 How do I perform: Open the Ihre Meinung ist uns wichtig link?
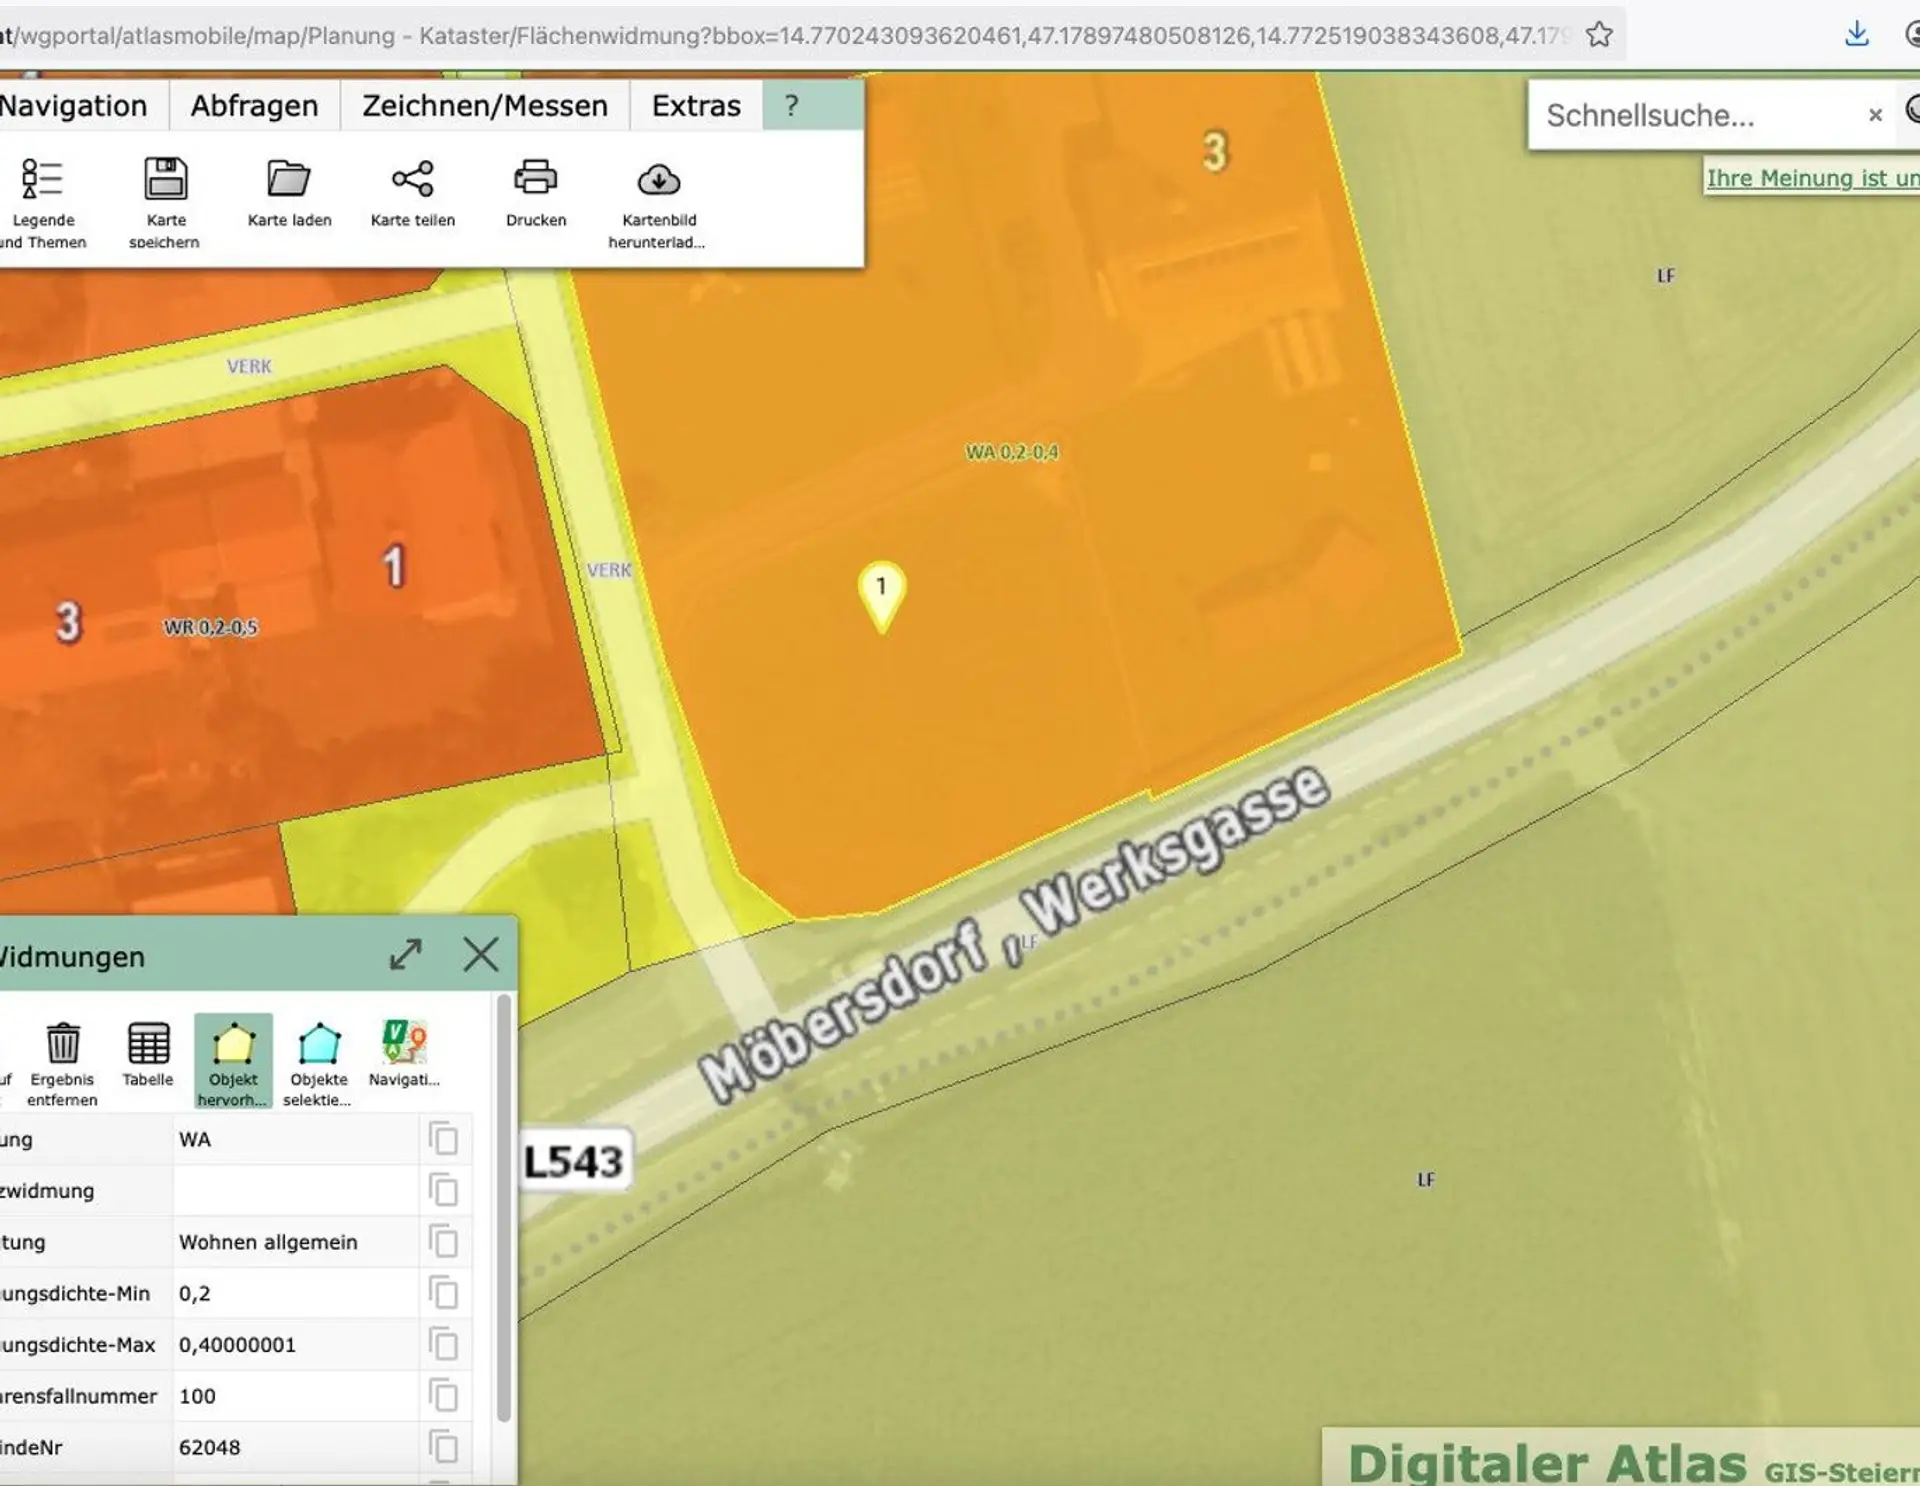pyautogui.click(x=1812, y=178)
